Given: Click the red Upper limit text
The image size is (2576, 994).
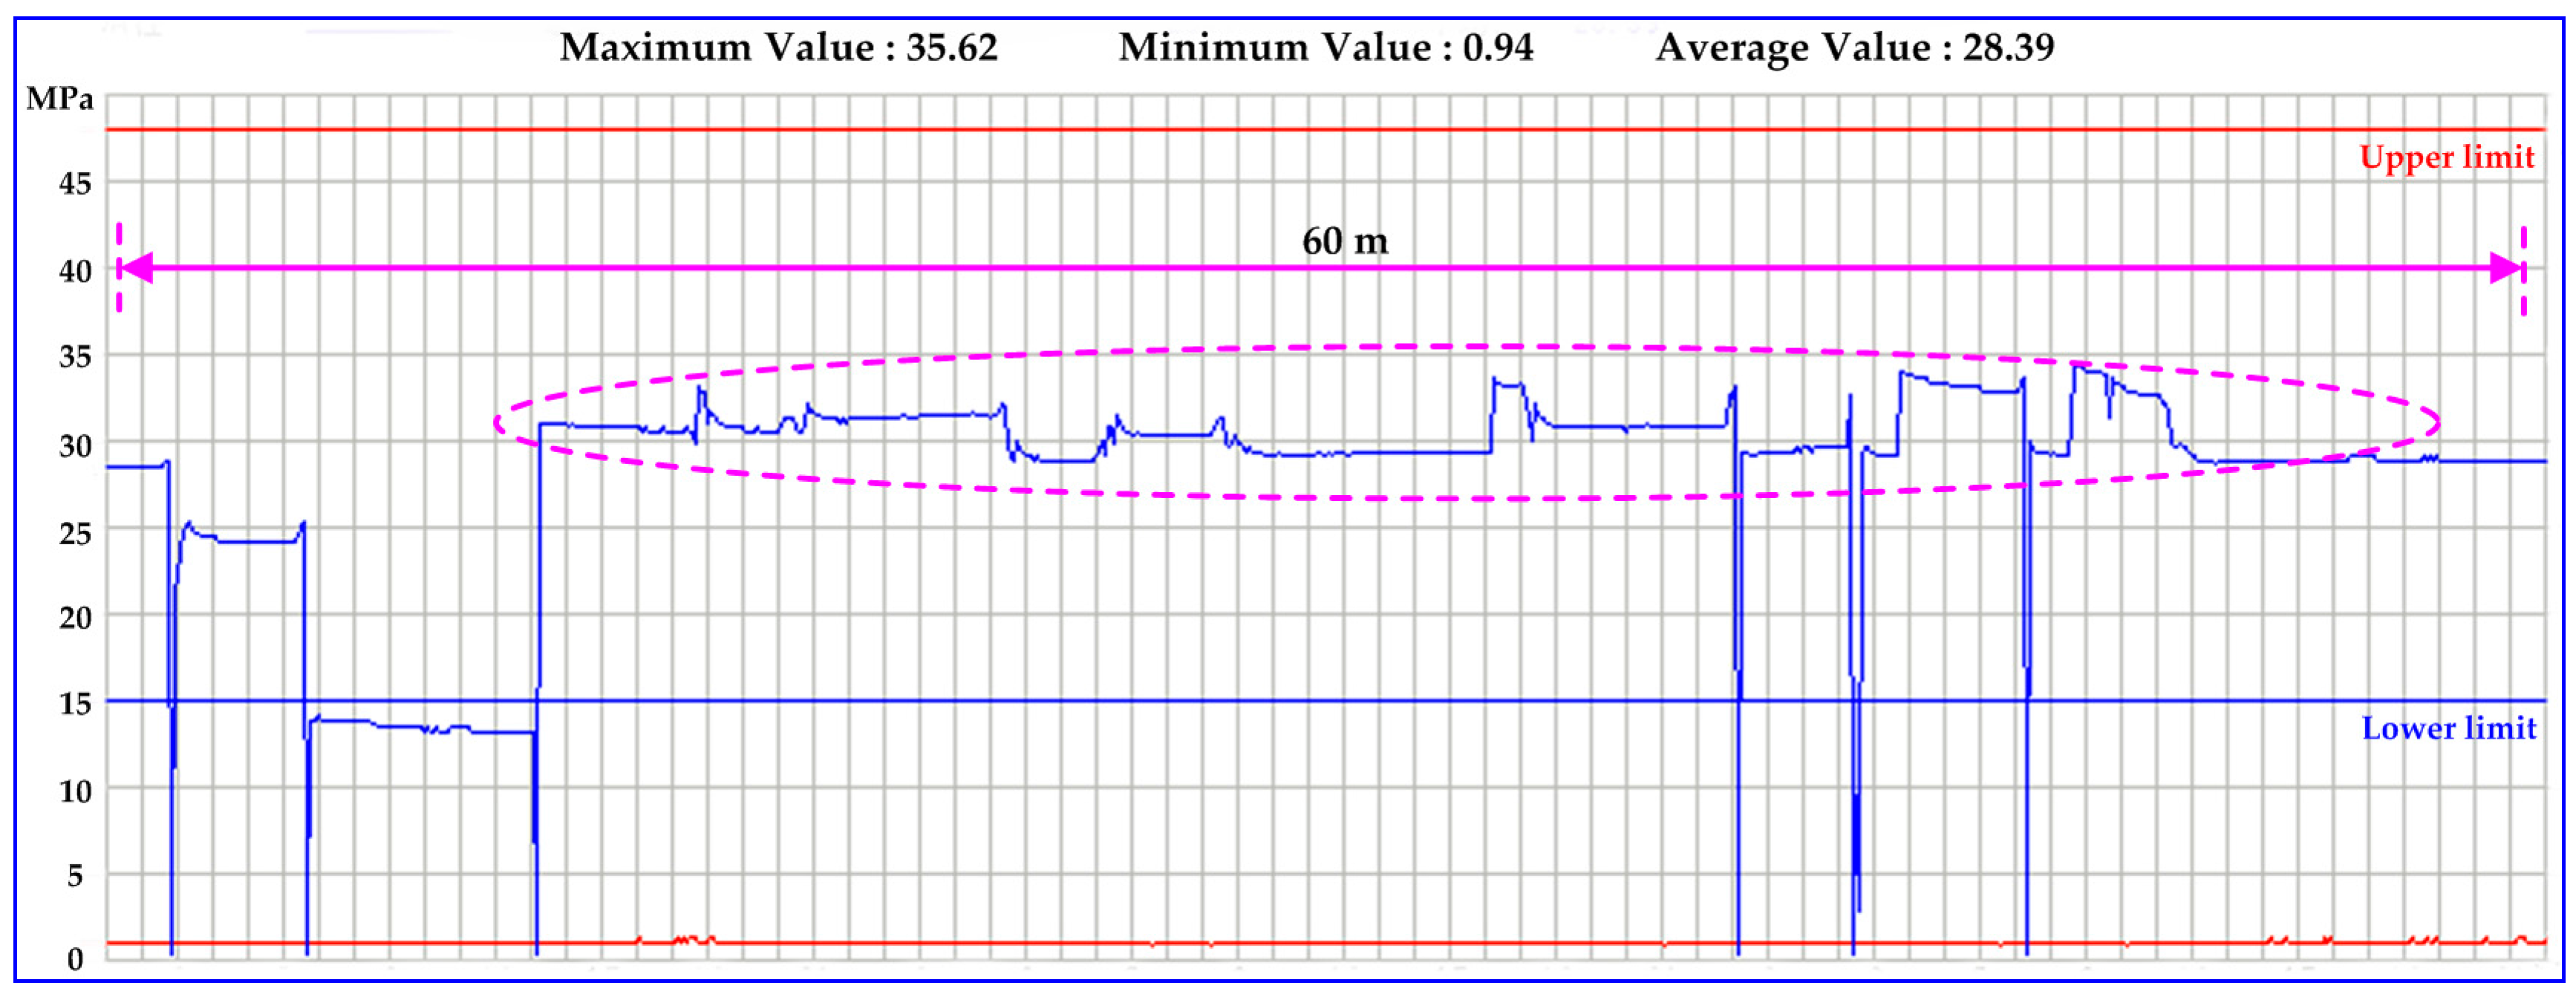Looking at the screenshot, I should click(2446, 157).
